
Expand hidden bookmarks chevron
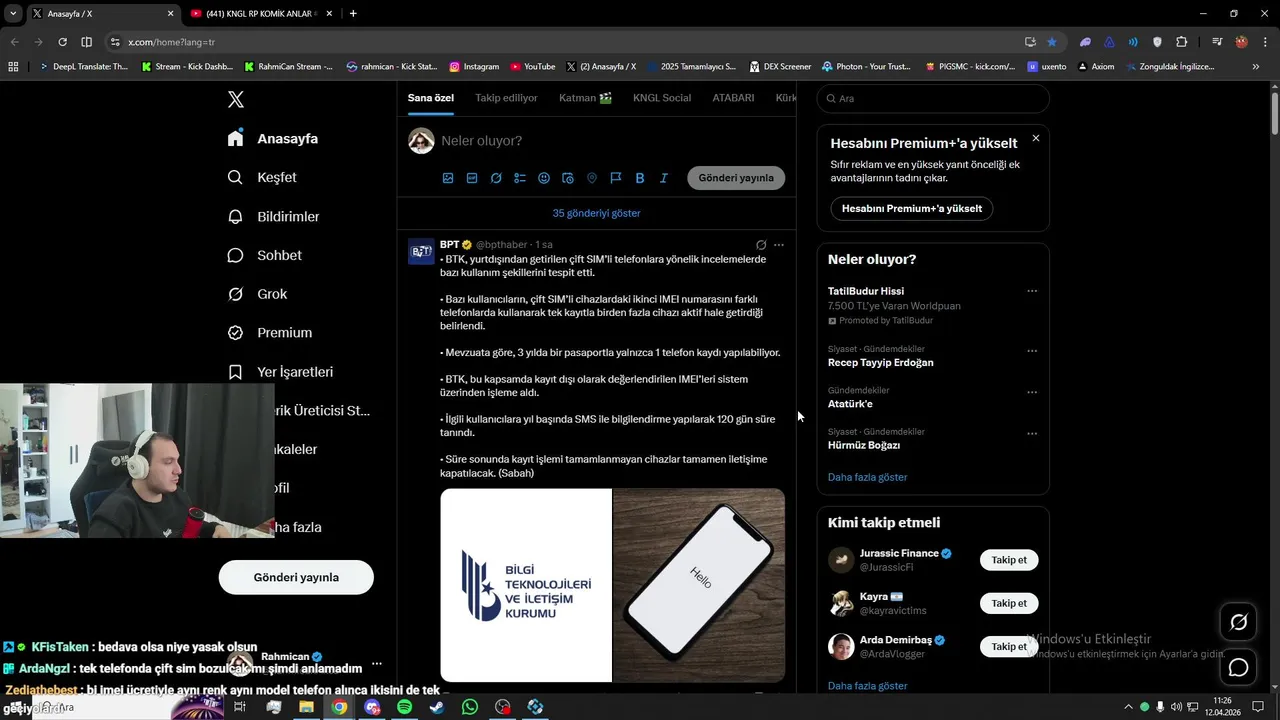coord(1256,67)
